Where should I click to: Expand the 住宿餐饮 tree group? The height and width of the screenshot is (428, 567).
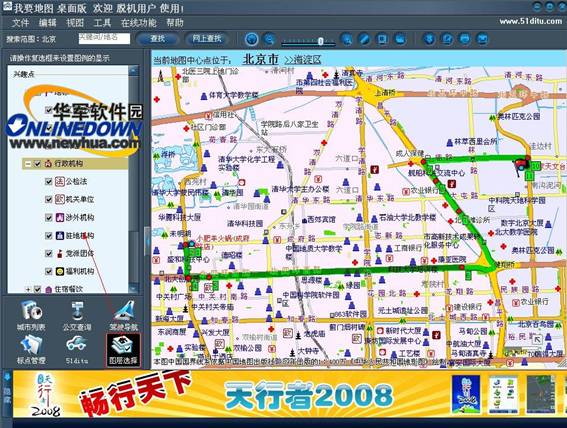[x=27, y=289]
